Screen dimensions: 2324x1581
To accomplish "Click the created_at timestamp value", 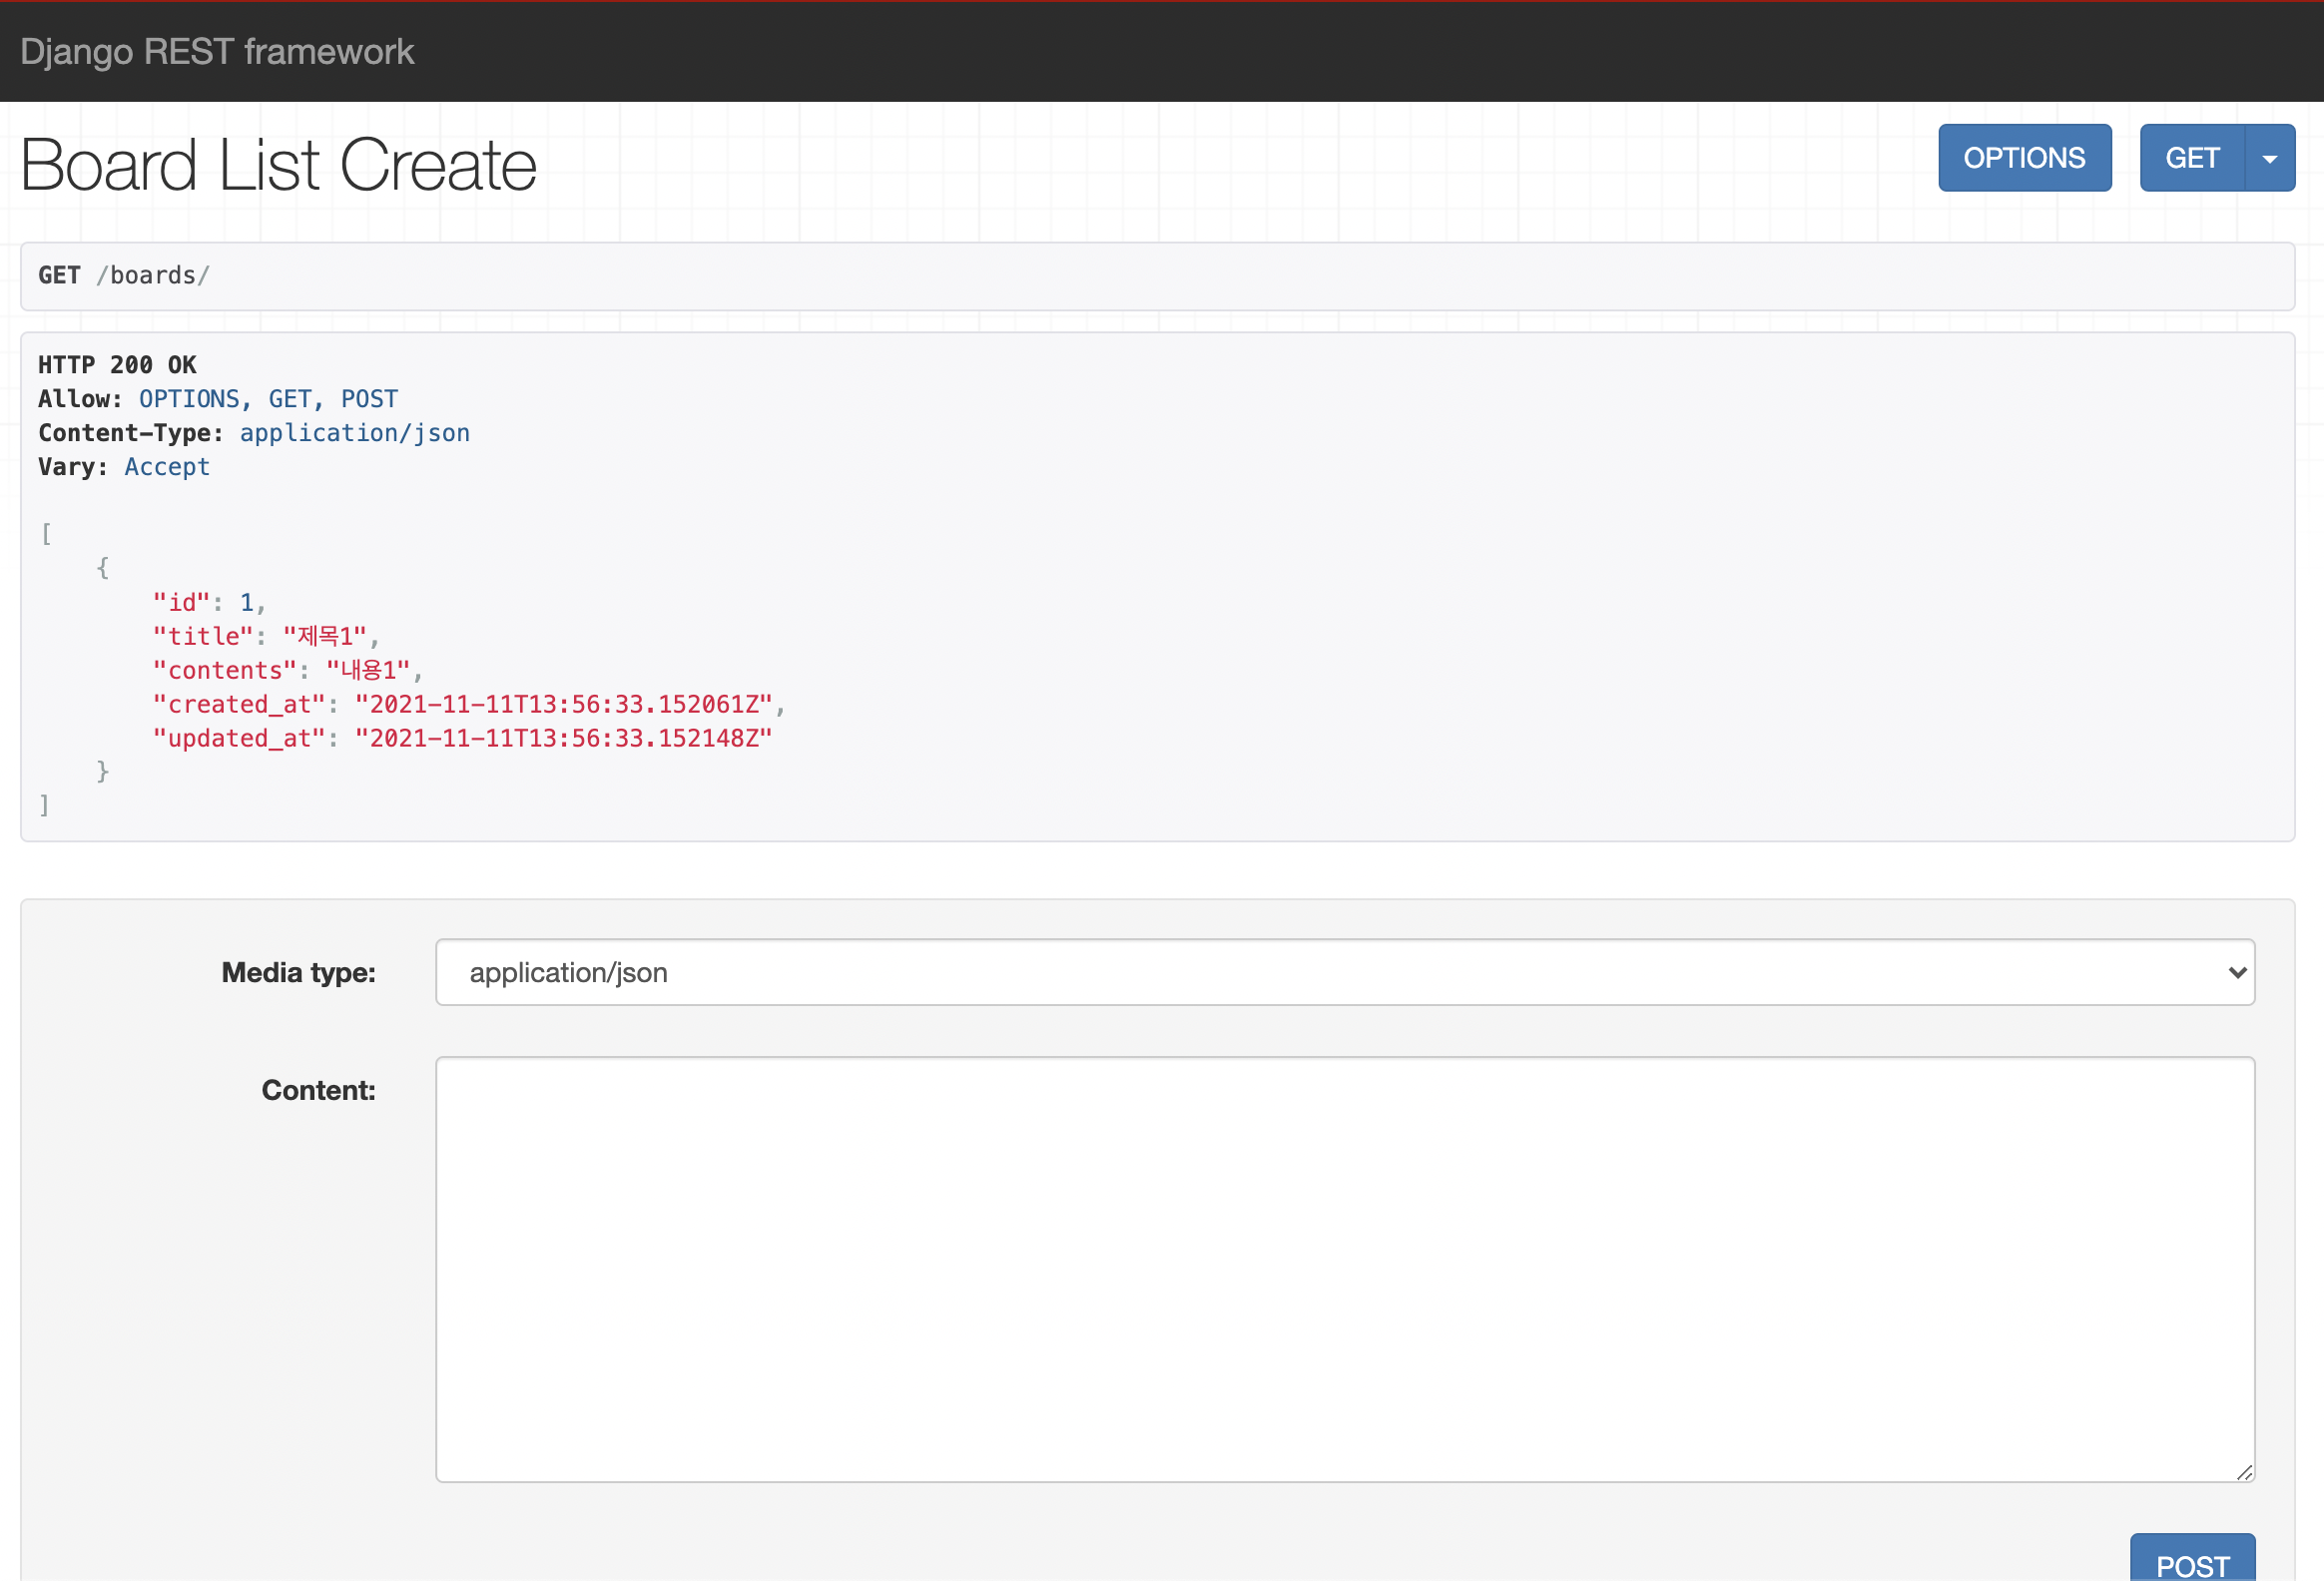I will tap(563, 705).
